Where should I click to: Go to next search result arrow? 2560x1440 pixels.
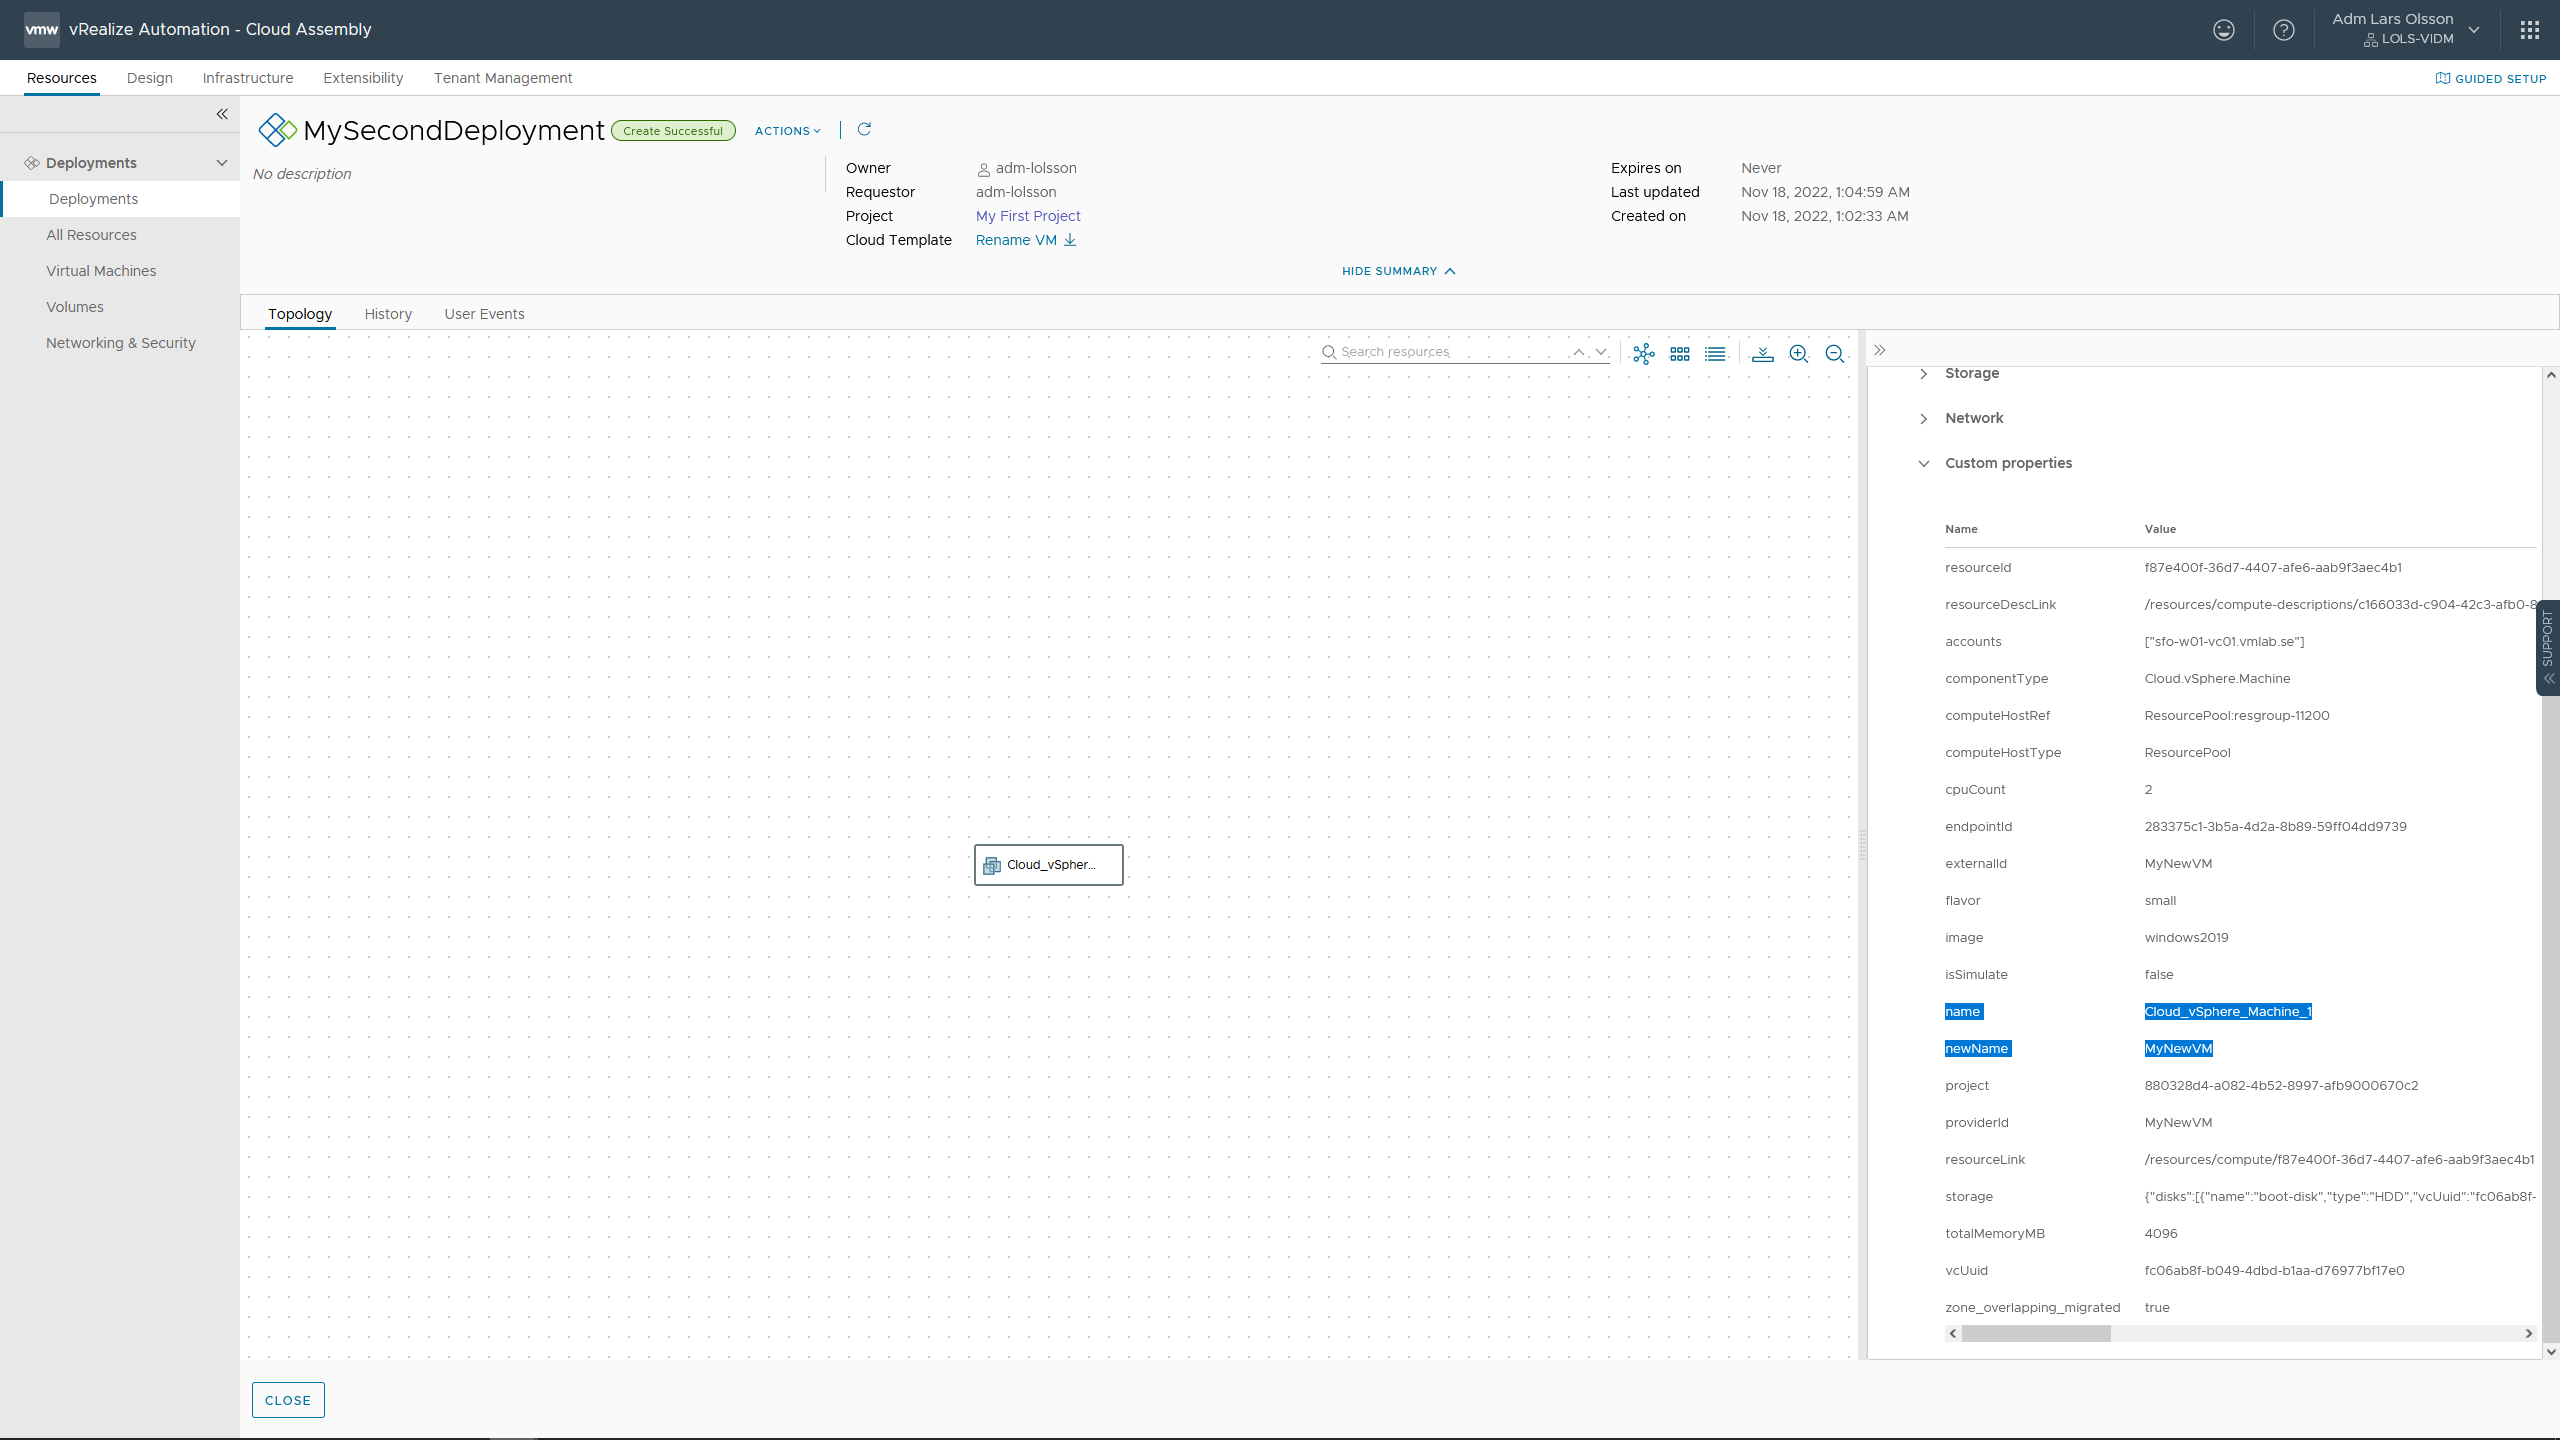point(1601,352)
